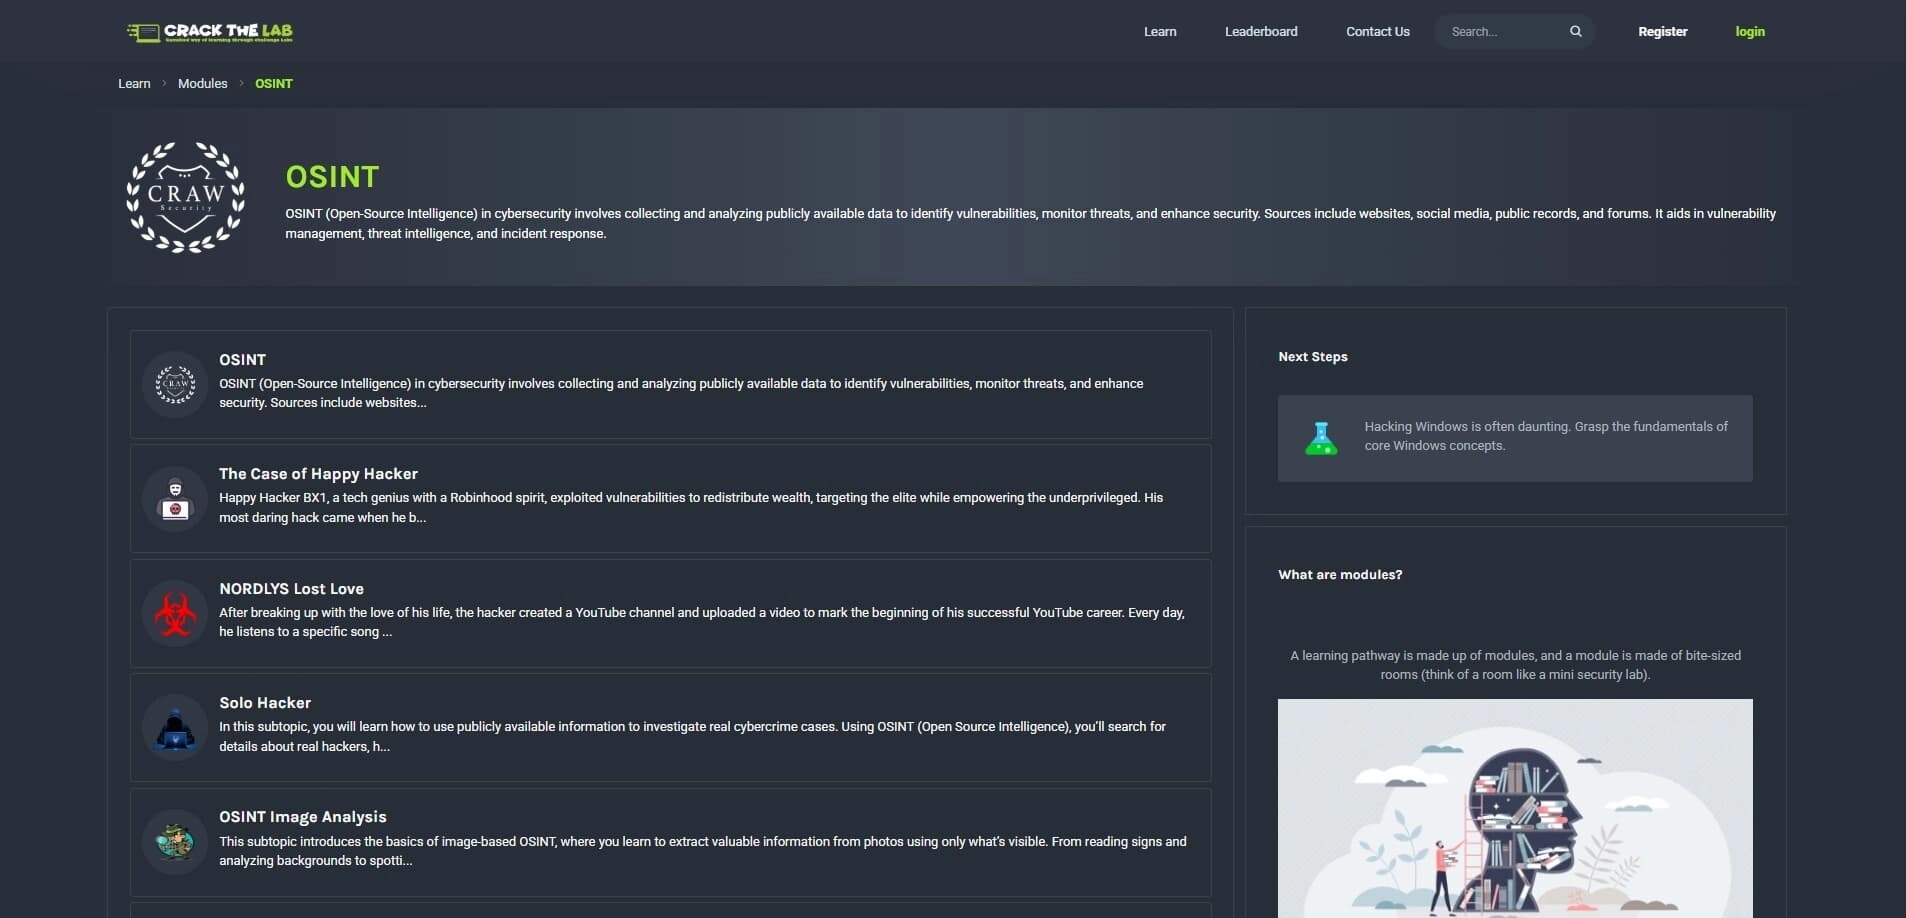Click the biohazard icon beside NORDLYS Lost Love
The image size is (1906, 918).
point(175,613)
